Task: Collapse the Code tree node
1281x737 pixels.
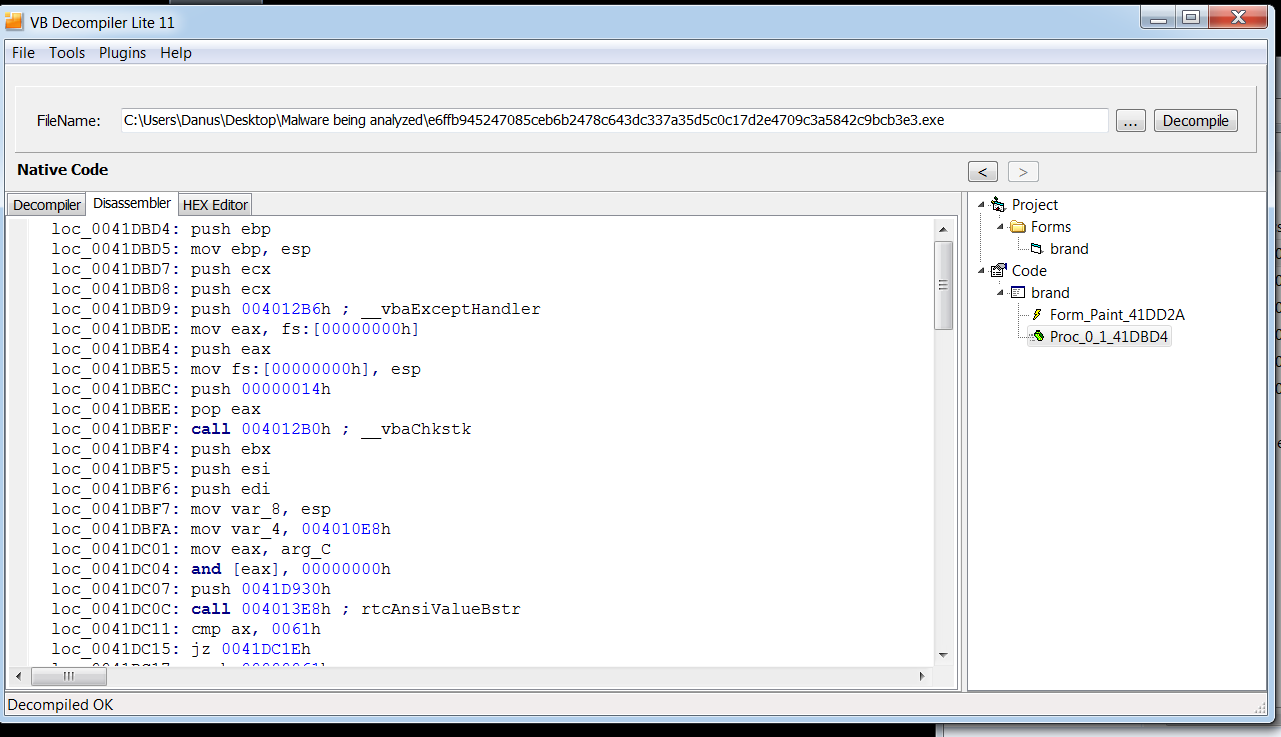Action: click(983, 271)
